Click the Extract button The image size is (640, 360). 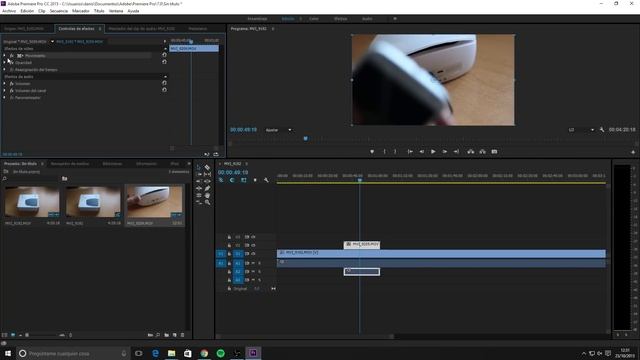click(x=482, y=151)
